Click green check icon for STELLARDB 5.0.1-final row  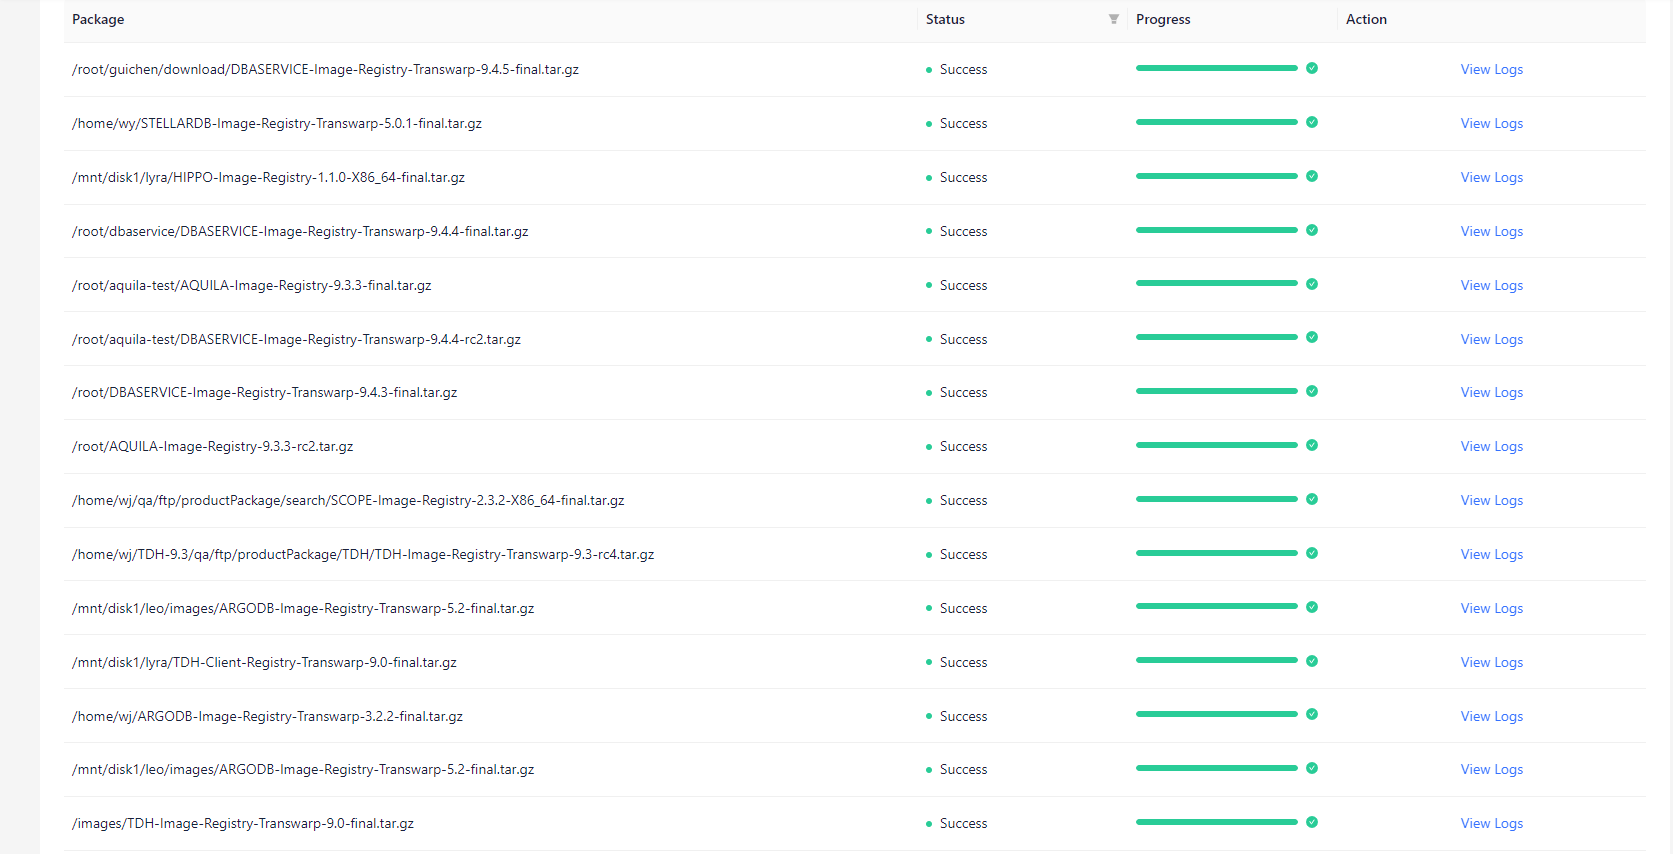pos(1312,122)
